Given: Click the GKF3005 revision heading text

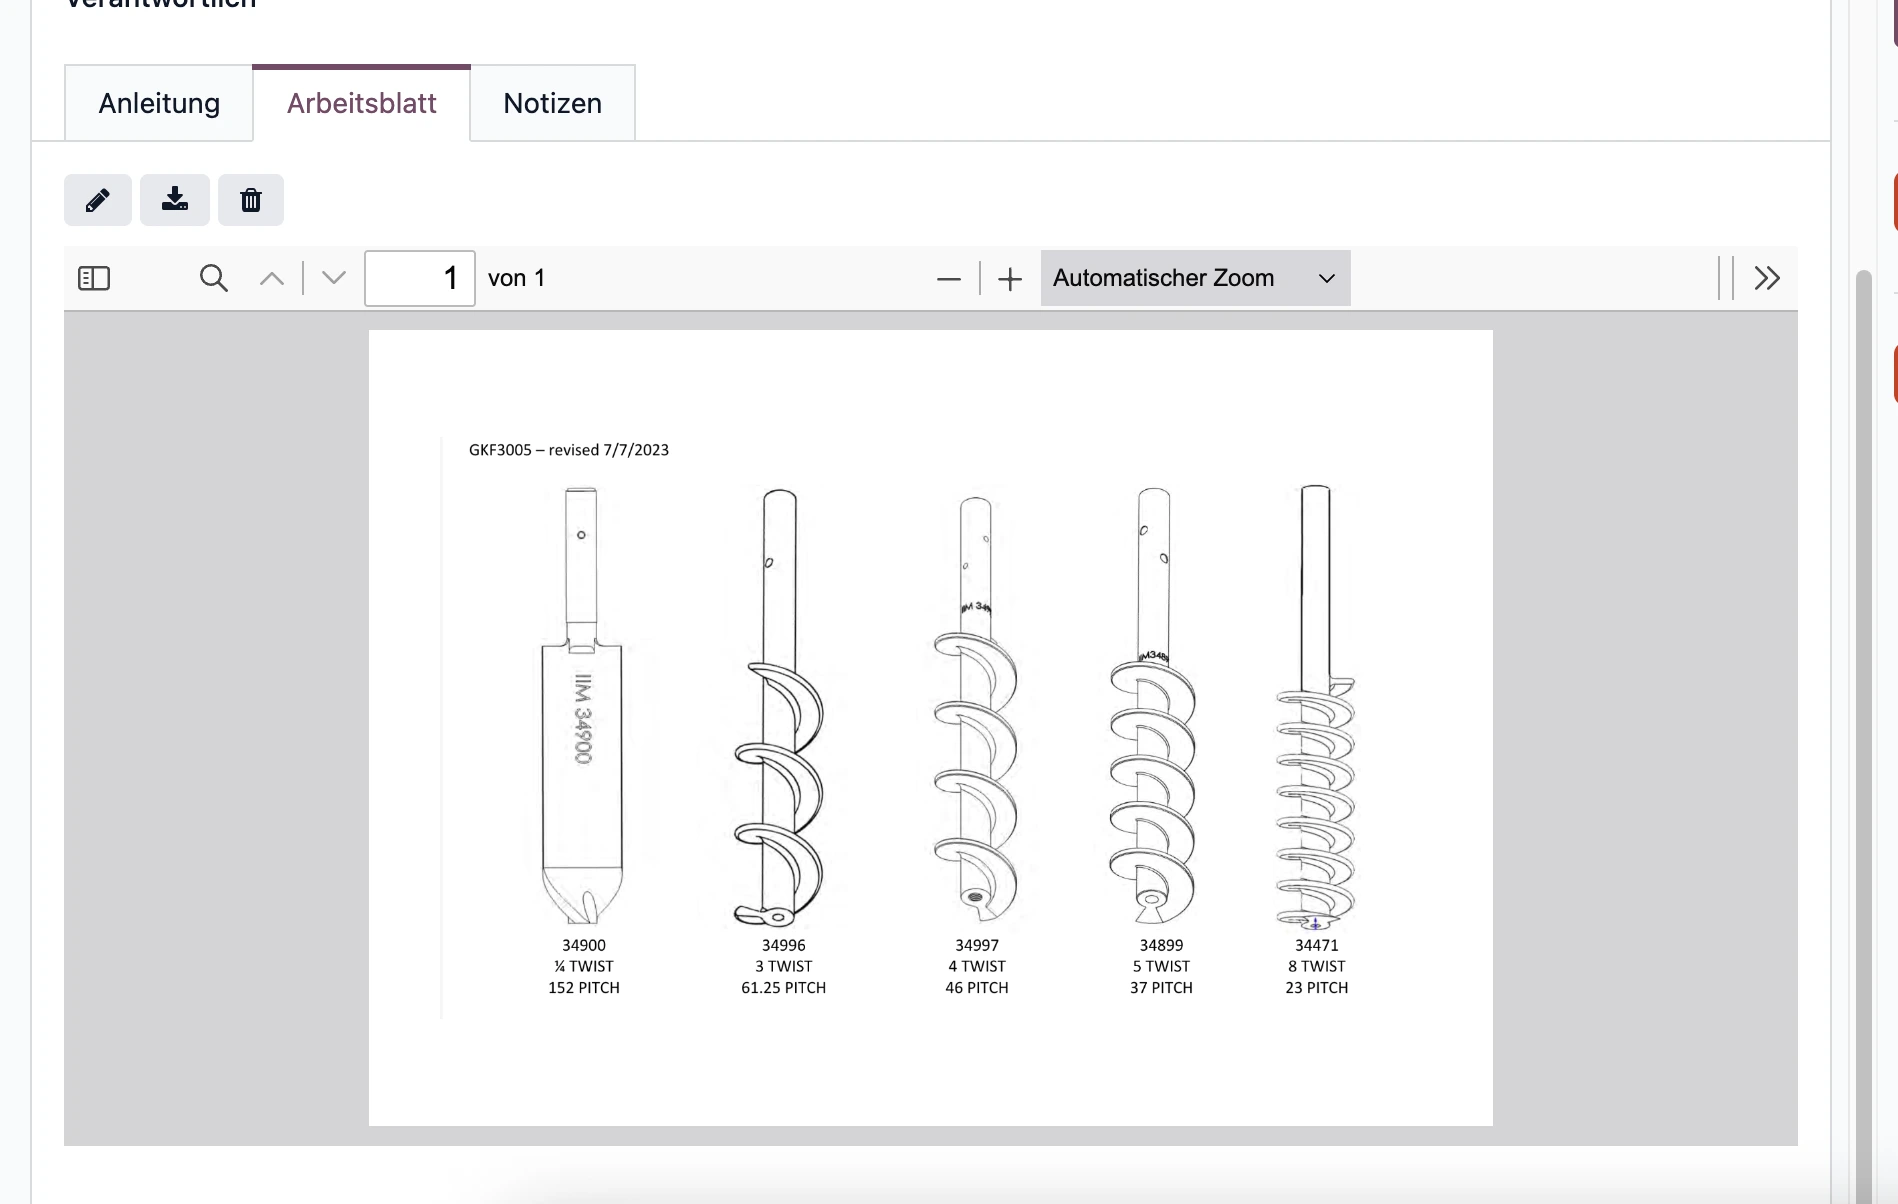Looking at the screenshot, I should pyautogui.click(x=569, y=449).
